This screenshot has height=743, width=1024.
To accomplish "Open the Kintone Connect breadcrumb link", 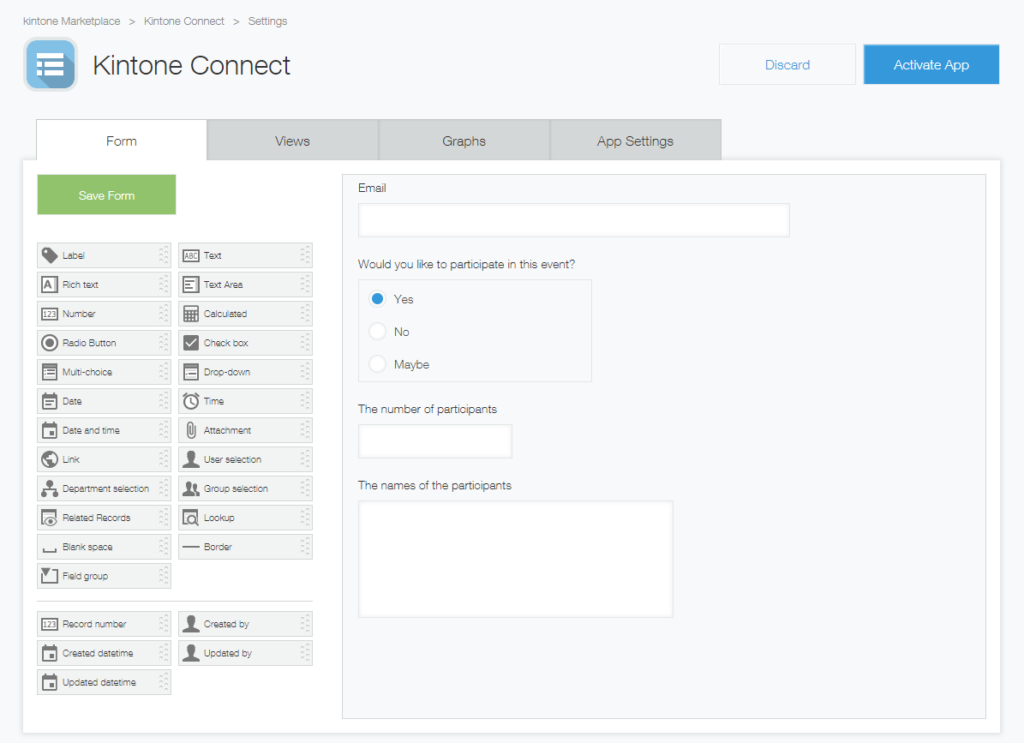I will pyautogui.click(x=184, y=21).
